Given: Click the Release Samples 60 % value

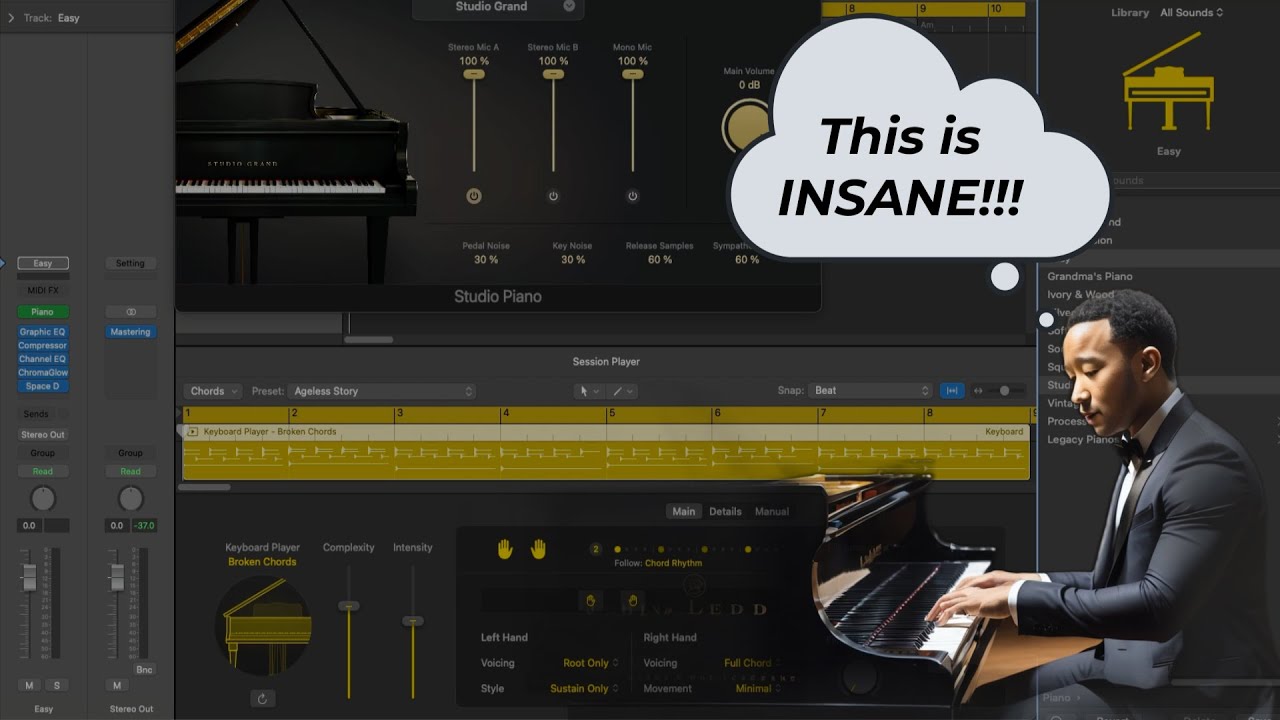Looking at the screenshot, I should point(660,260).
